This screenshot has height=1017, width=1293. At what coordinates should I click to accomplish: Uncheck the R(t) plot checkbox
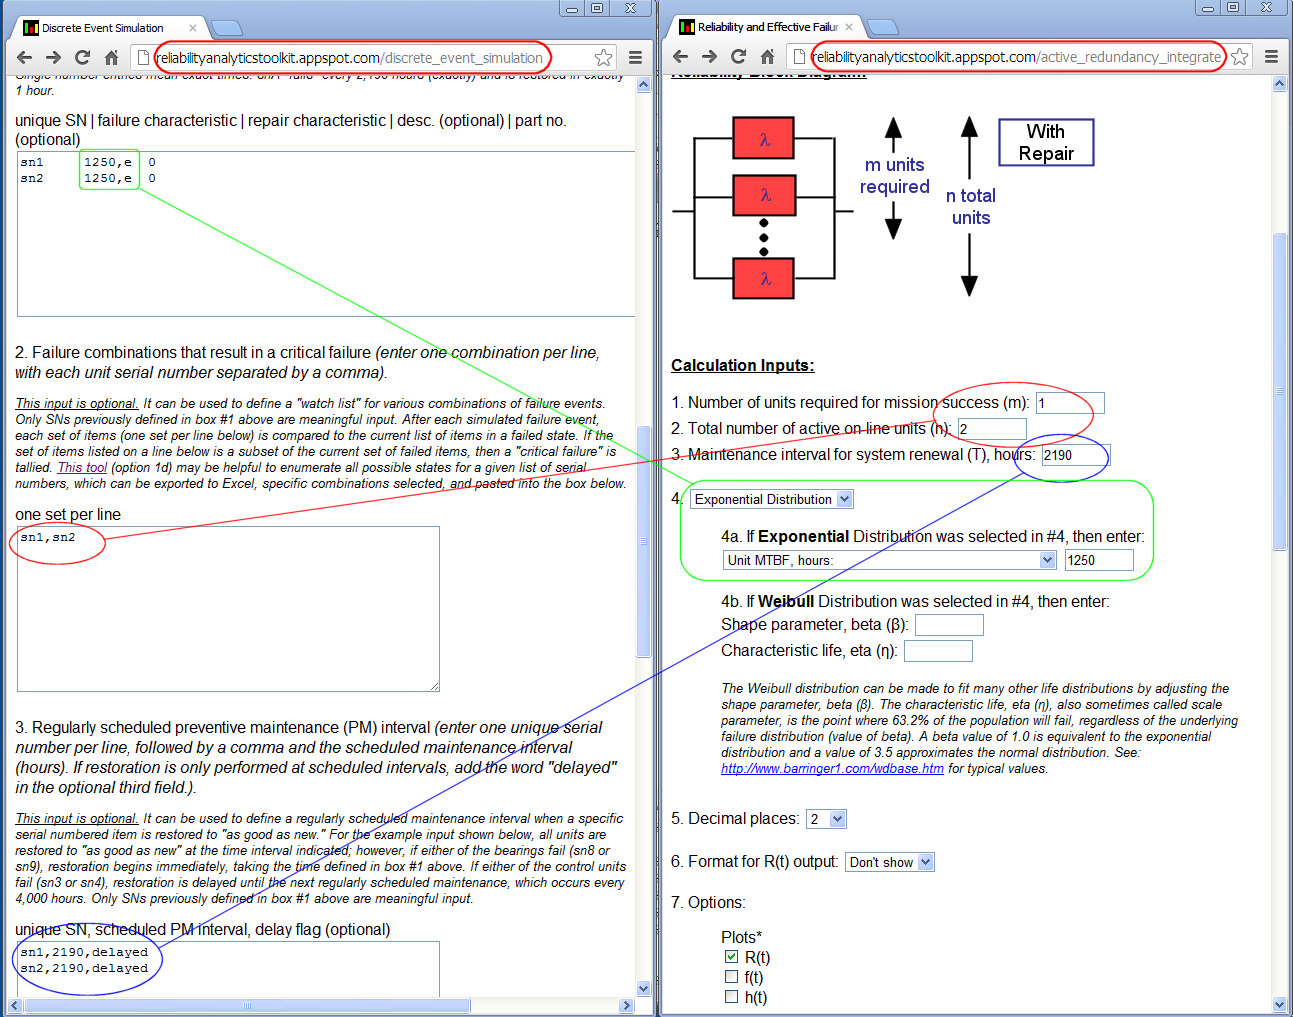[731, 957]
